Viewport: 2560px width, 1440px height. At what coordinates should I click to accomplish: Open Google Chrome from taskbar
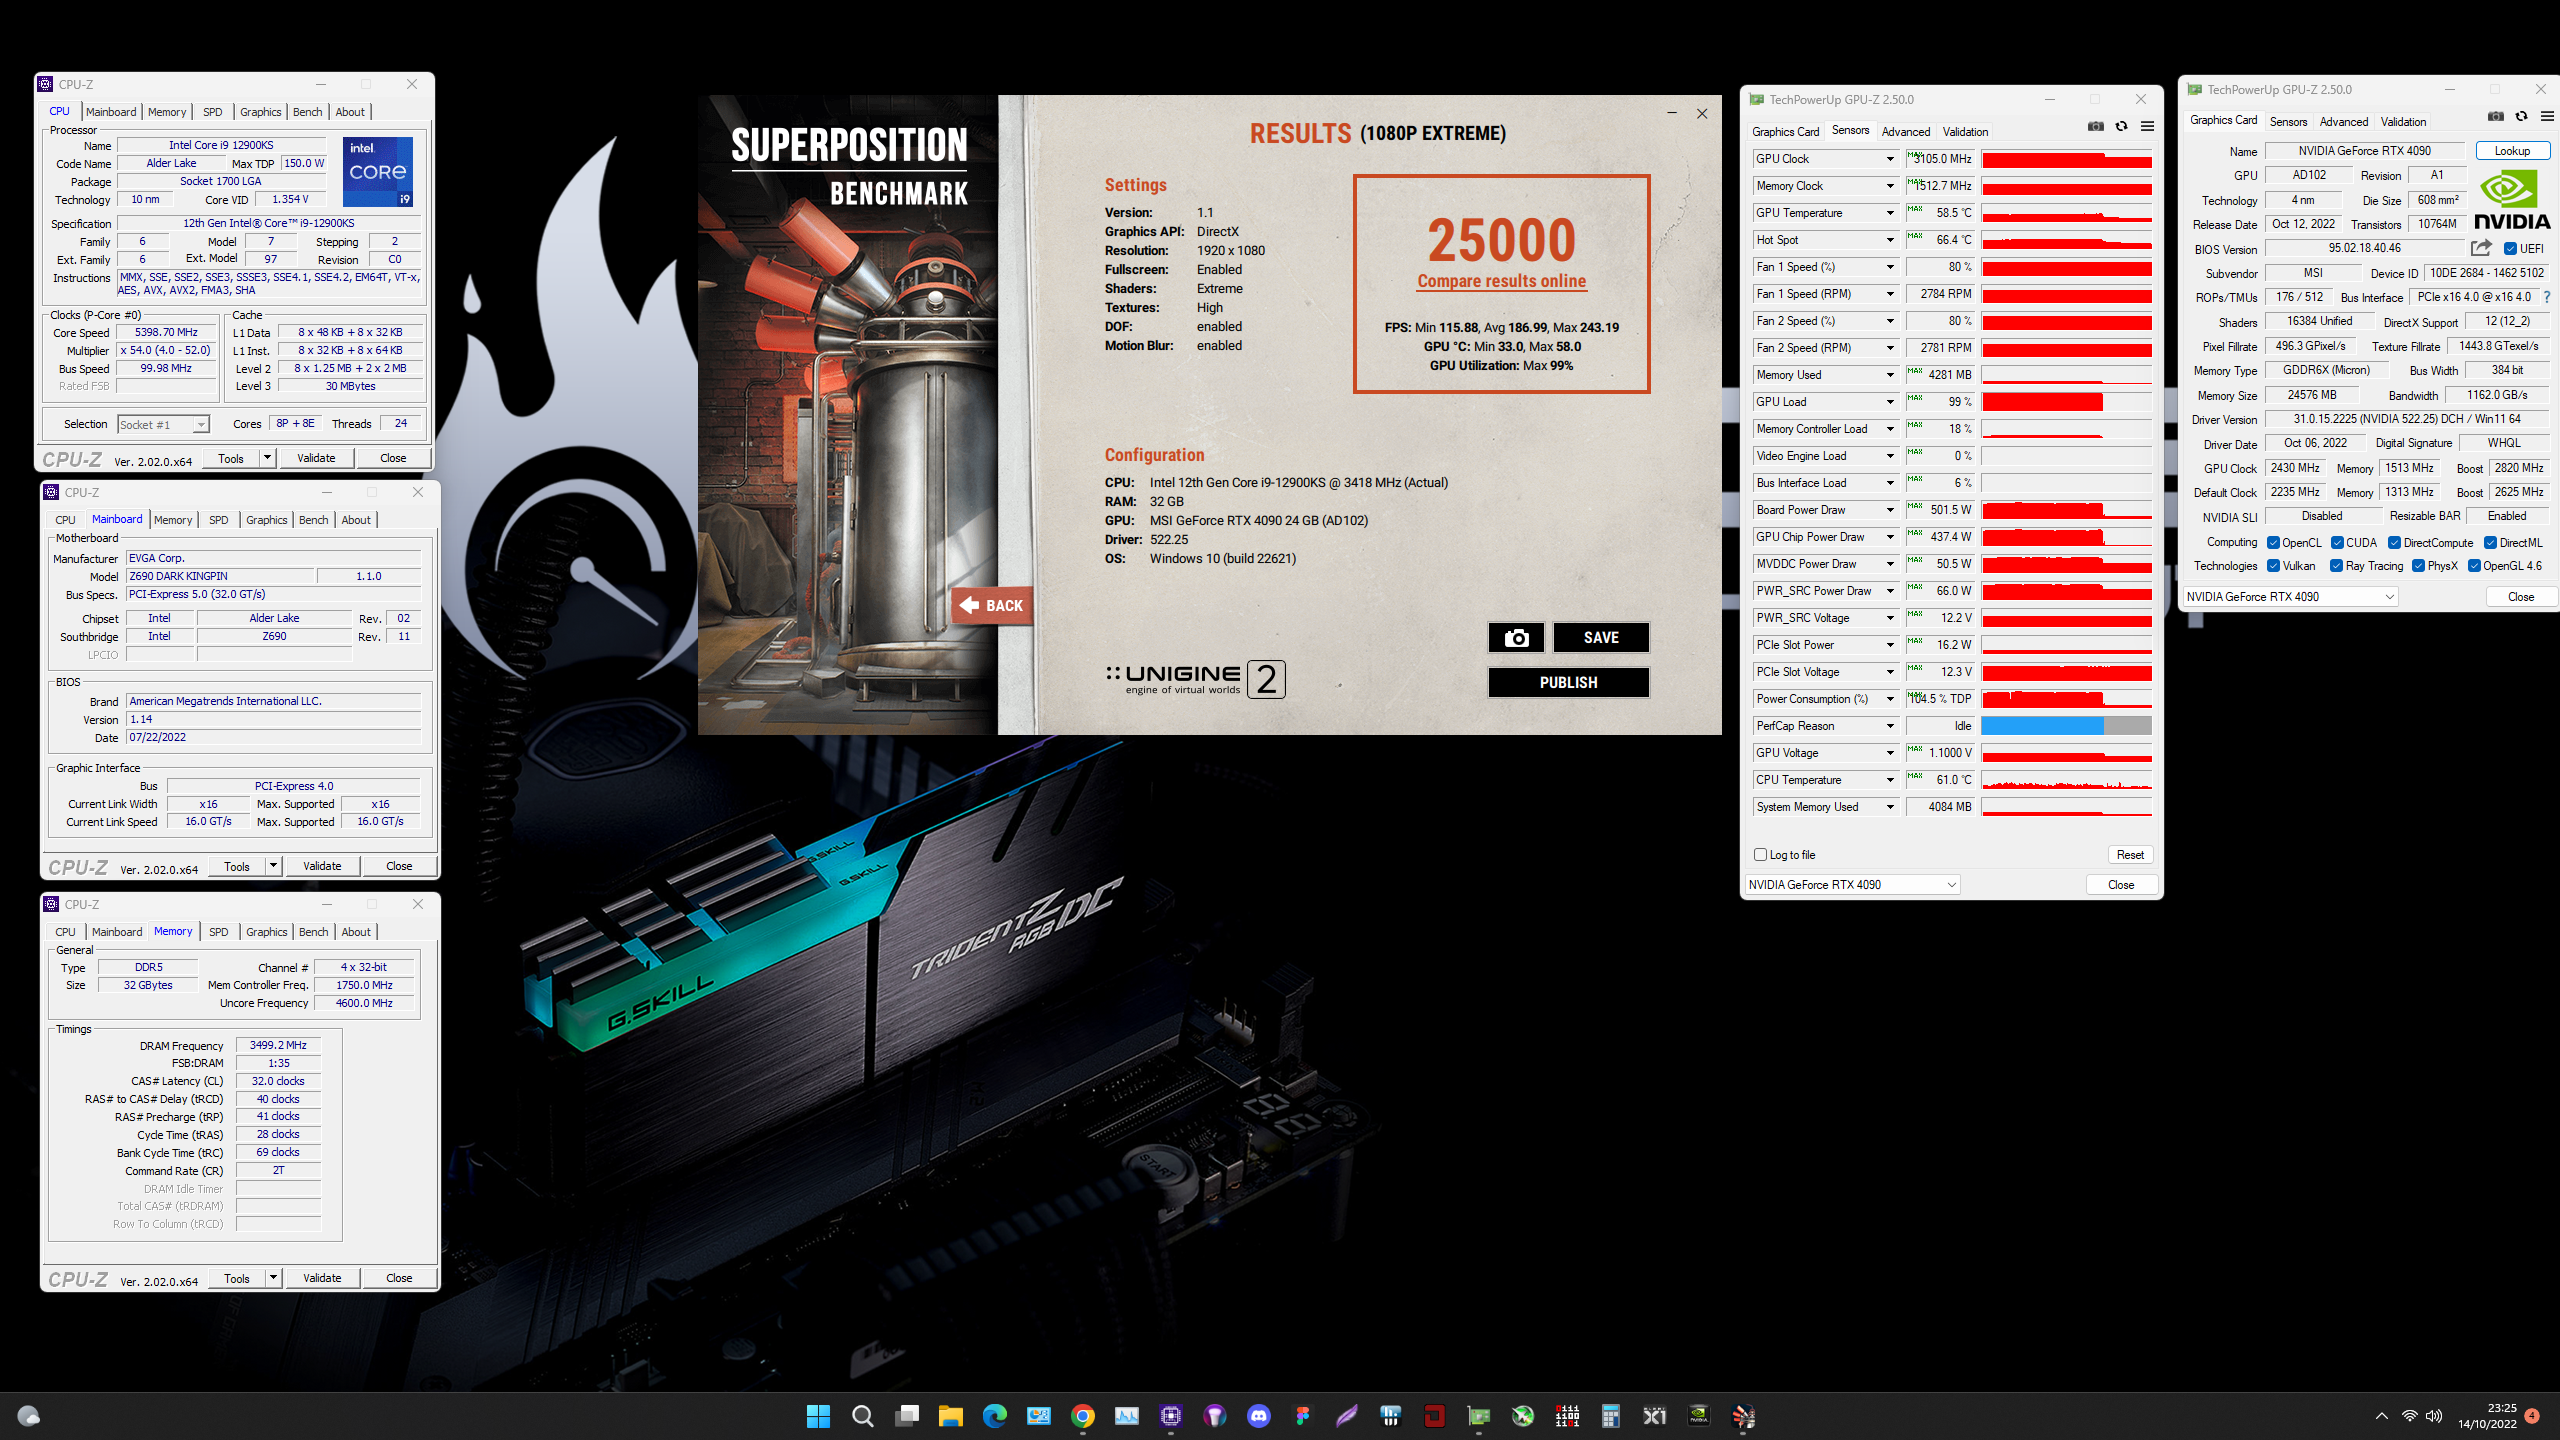click(x=1082, y=1416)
